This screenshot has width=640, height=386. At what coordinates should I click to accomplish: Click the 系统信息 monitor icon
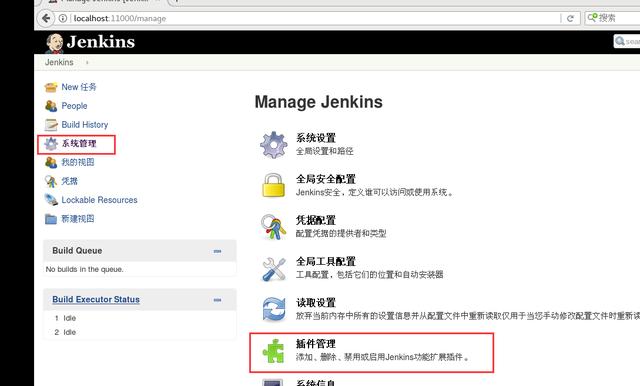[273, 383]
